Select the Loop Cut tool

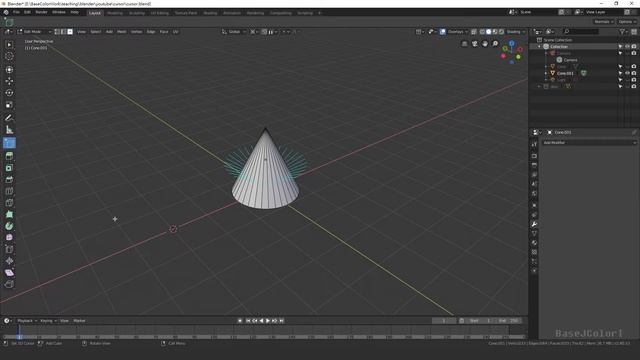click(9, 191)
